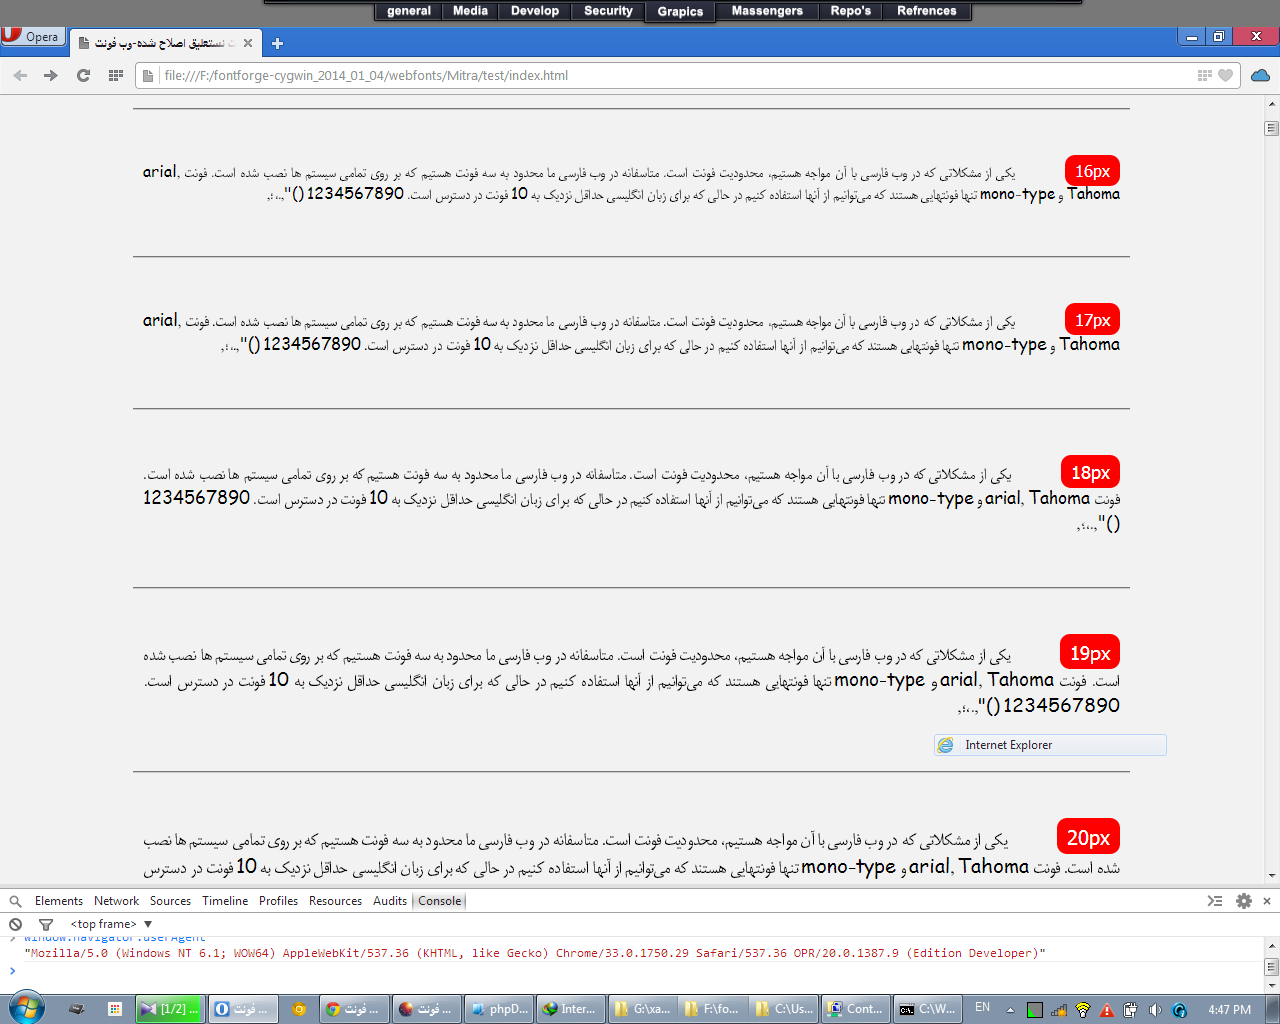1280x1024 pixels.
Task: Go forward with the forward arrow
Action: point(50,75)
